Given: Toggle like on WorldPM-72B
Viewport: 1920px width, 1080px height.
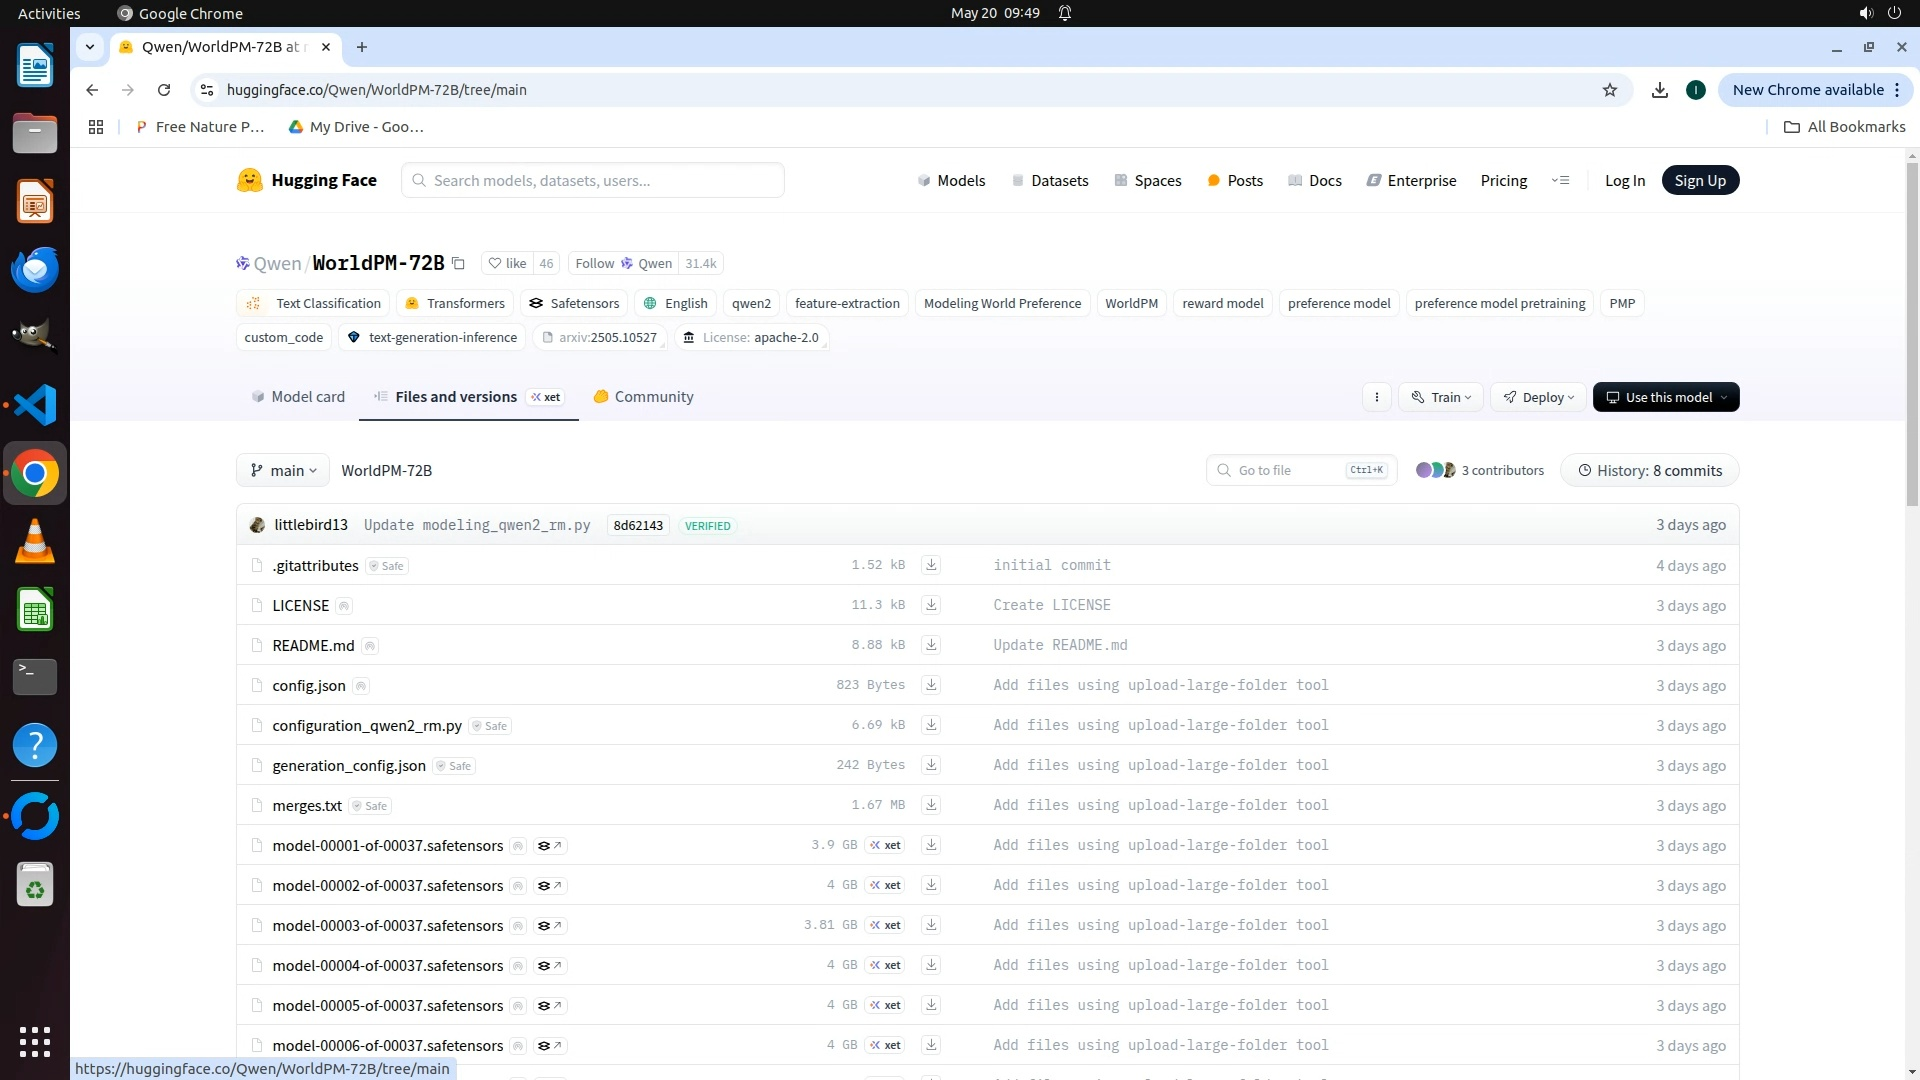Looking at the screenshot, I should [x=507, y=263].
